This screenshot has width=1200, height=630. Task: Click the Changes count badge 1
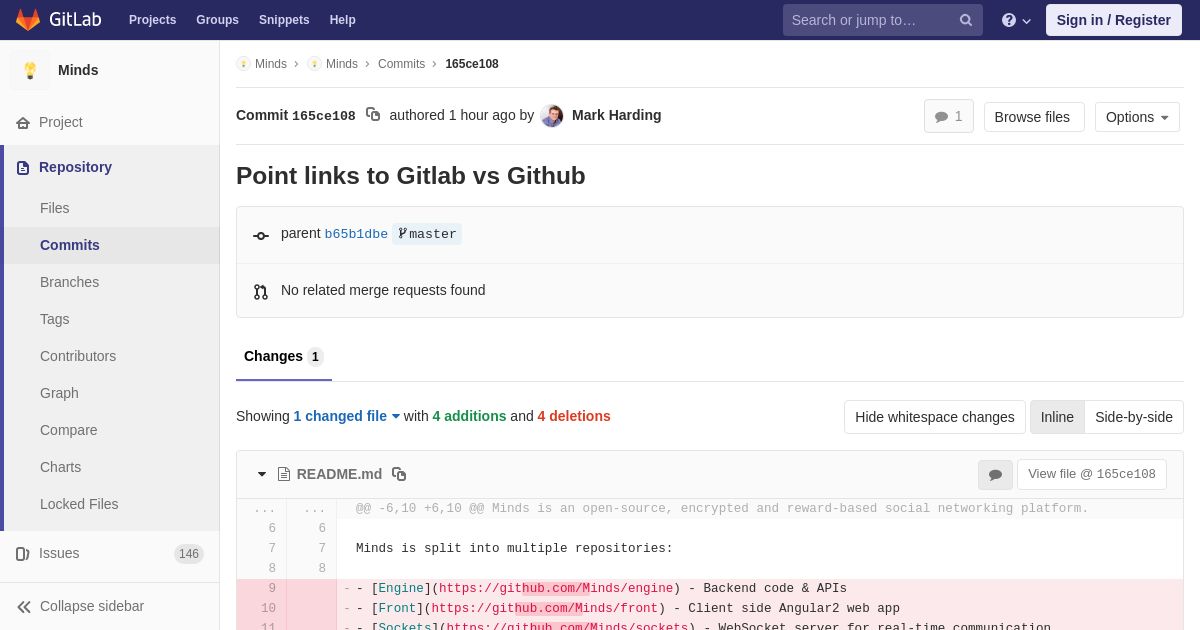click(315, 357)
